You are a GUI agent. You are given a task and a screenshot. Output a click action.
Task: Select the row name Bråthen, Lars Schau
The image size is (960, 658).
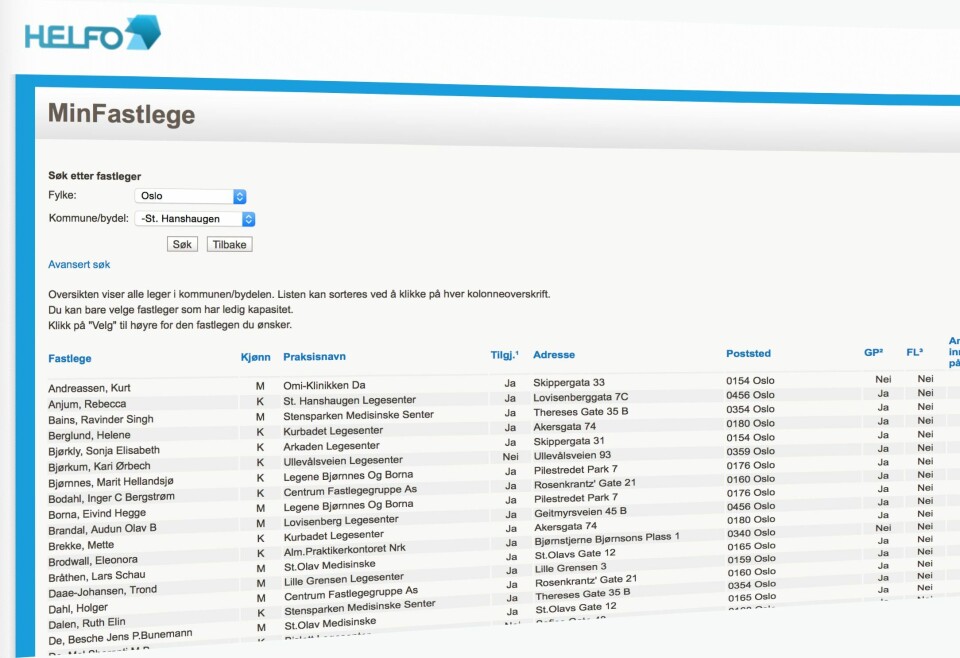pos(97,576)
